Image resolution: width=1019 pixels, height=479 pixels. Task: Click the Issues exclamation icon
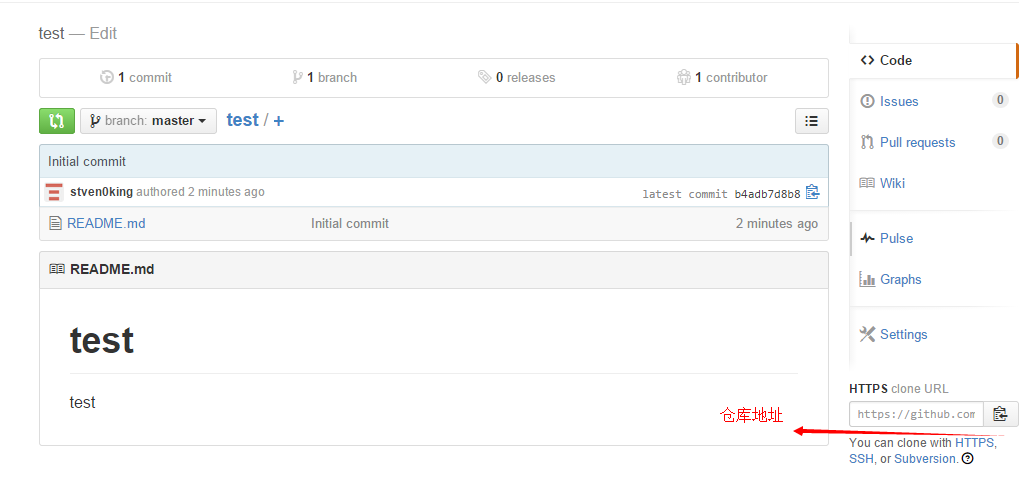(x=867, y=101)
